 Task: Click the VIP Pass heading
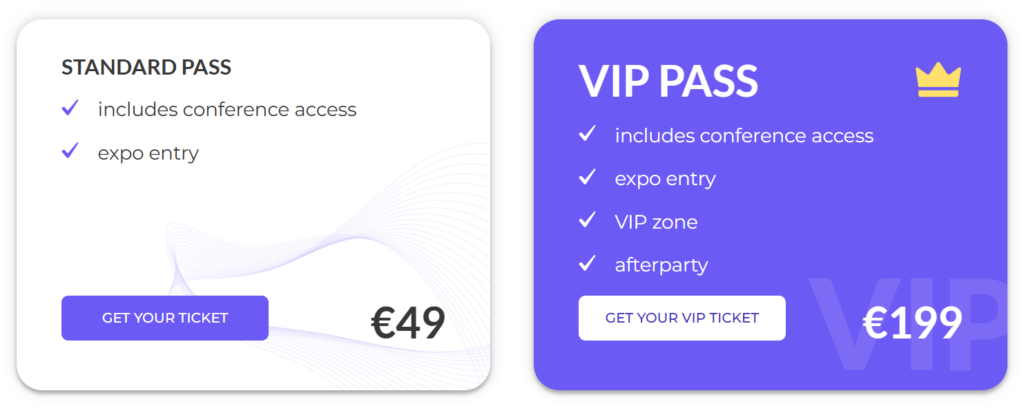668,81
